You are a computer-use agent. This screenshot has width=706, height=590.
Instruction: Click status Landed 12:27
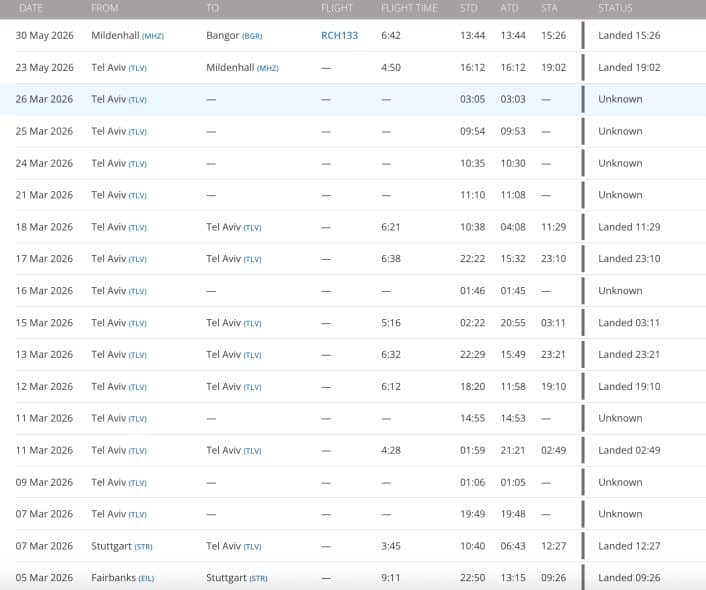(x=629, y=546)
